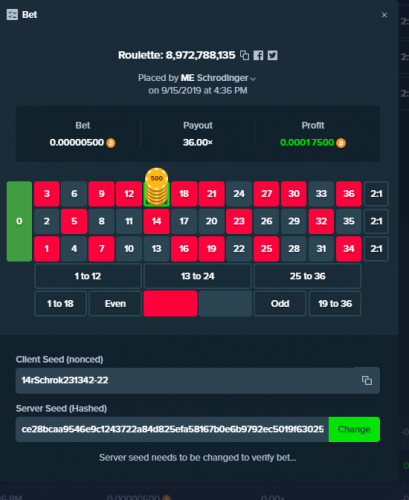Click the middle row 2:1 column bet

(376, 221)
